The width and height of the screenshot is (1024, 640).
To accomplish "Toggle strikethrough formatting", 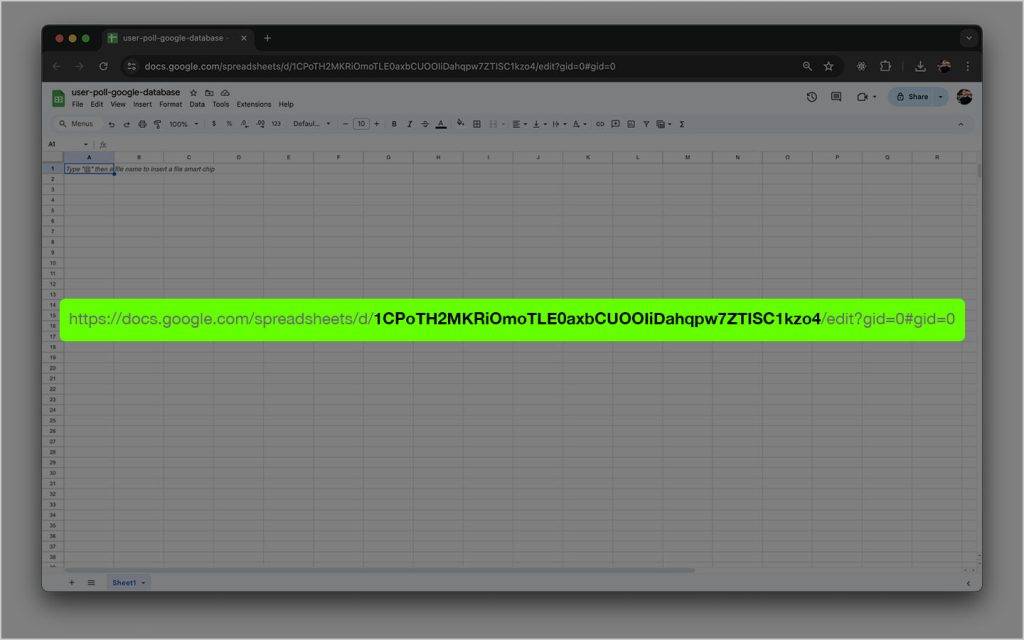I will click(x=425, y=124).
